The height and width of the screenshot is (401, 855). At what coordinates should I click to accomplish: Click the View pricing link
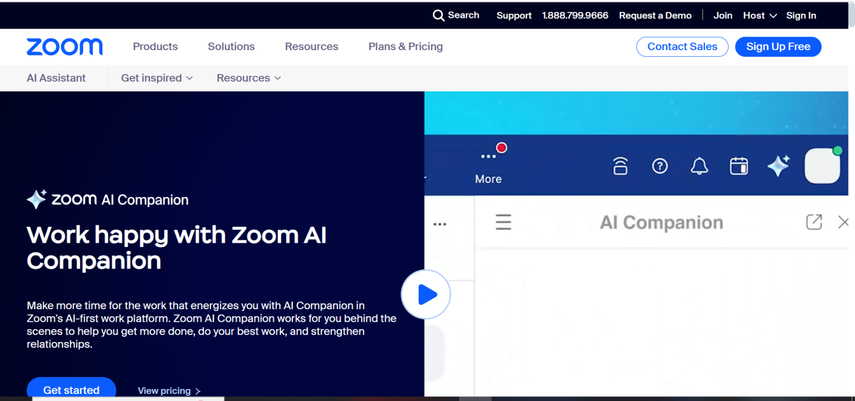(x=169, y=391)
